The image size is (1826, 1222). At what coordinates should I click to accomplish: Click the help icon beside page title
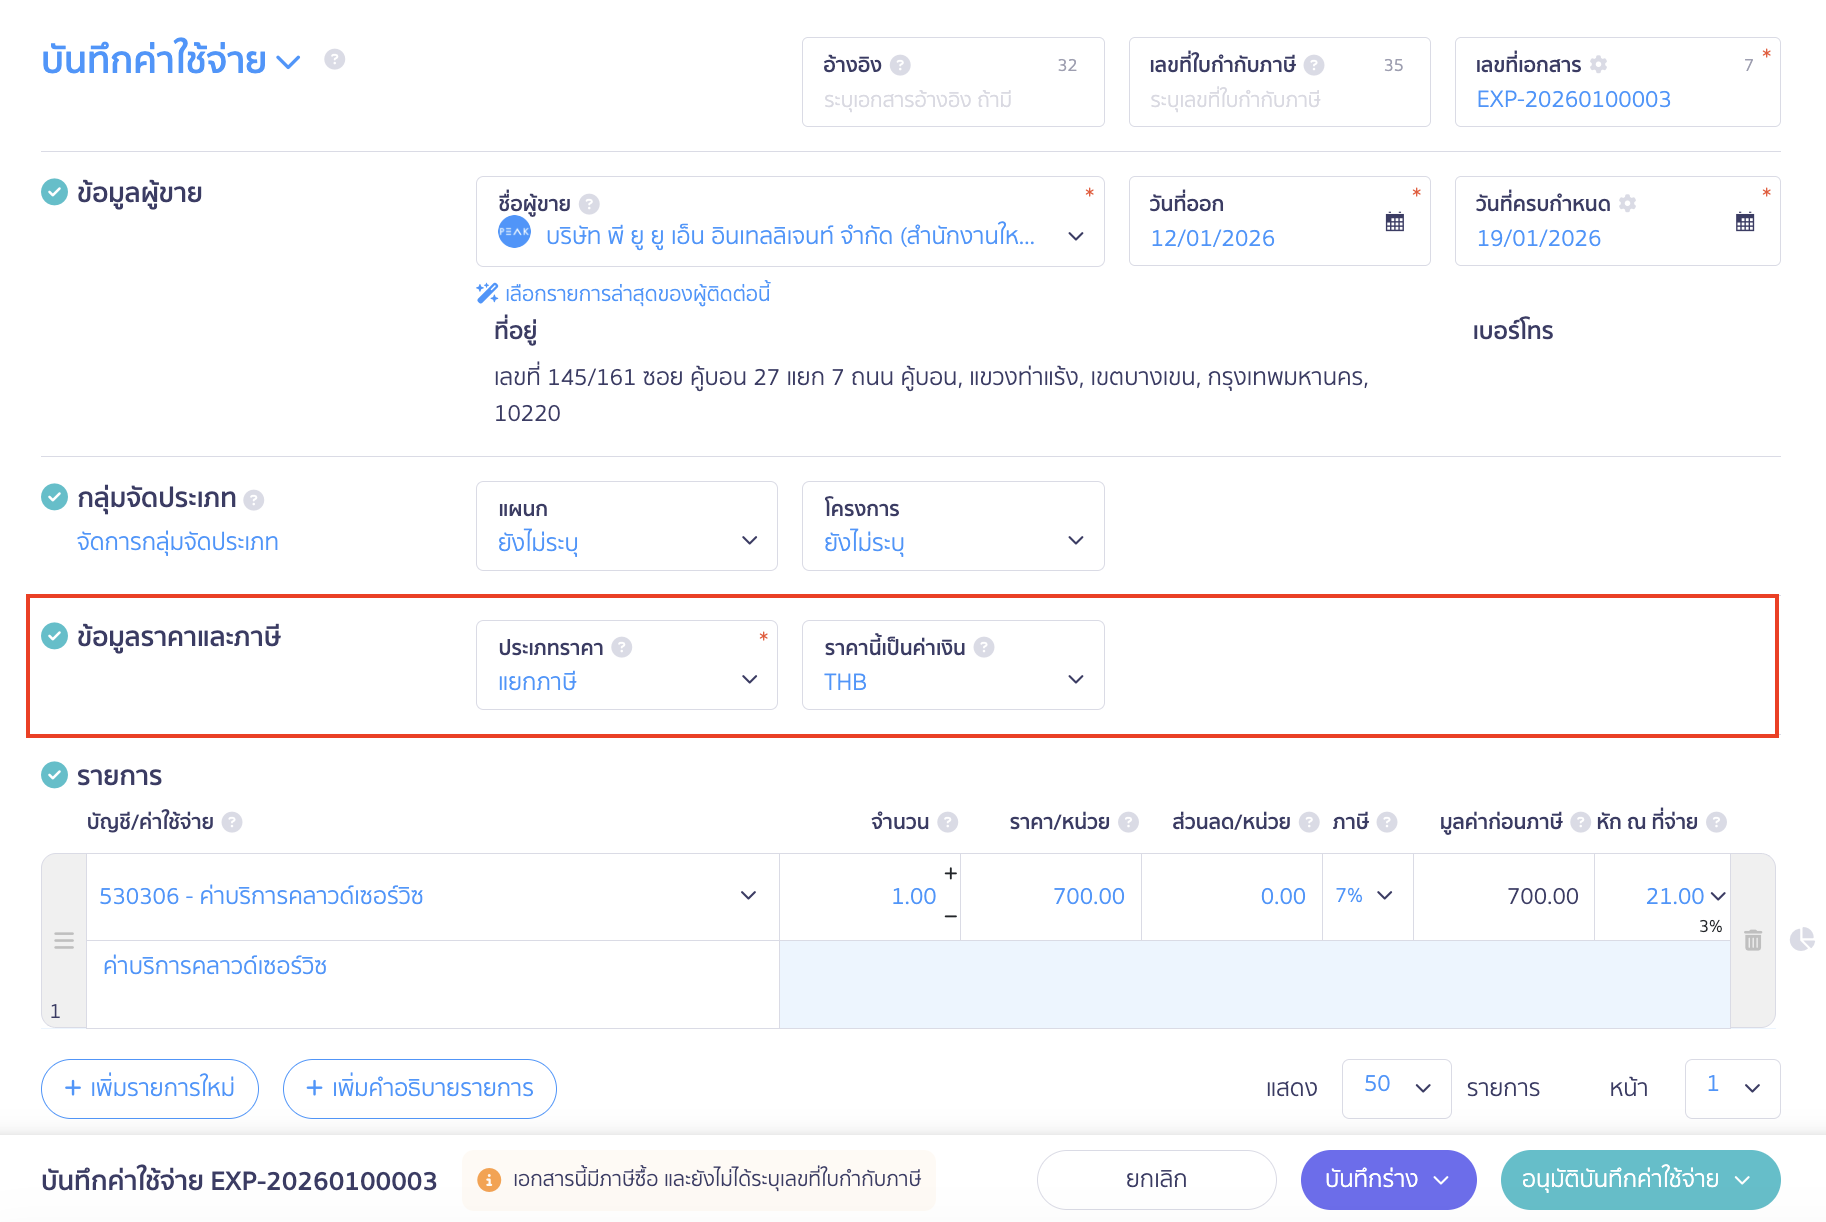click(x=335, y=60)
